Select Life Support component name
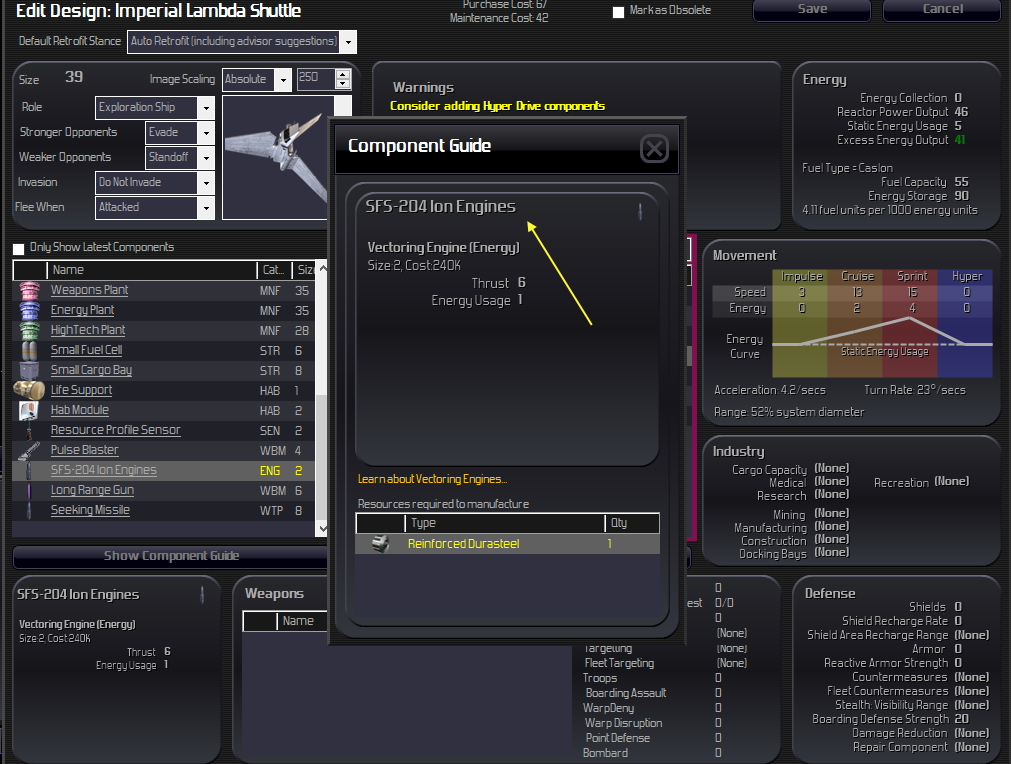1011x764 pixels. pyautogui.click(x=81, y=390)
